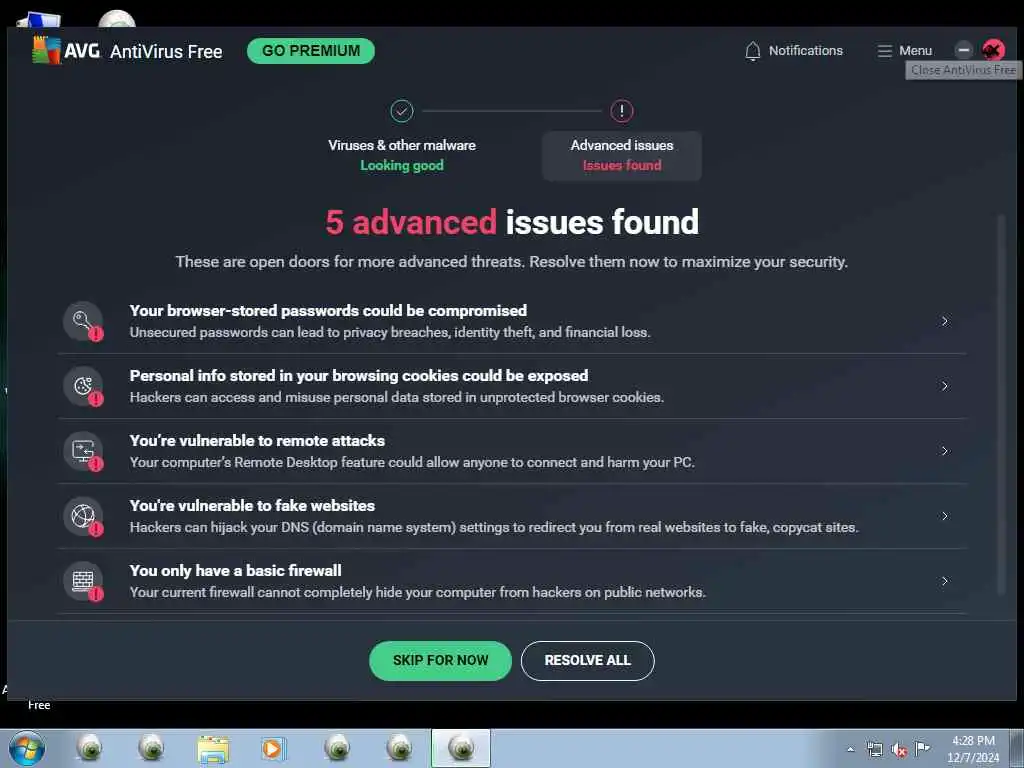Click the network tray icon
The image size is (1024, 768).
point(874,750)
